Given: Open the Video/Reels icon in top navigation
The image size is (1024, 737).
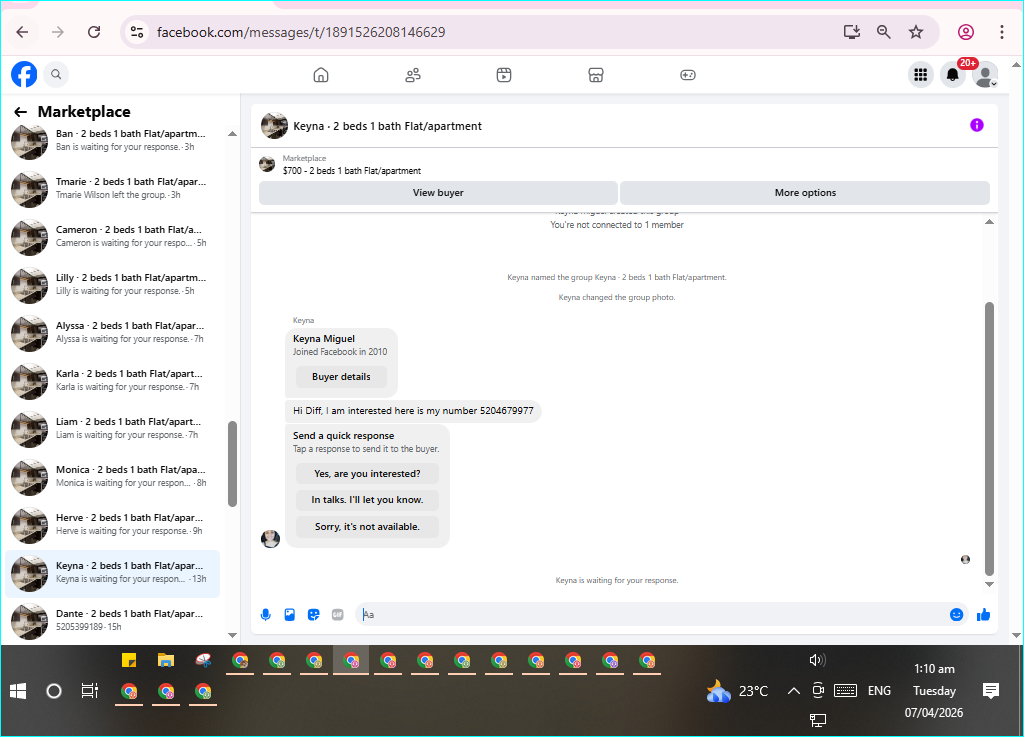Looking at the screenshot, I should (504, 75).
